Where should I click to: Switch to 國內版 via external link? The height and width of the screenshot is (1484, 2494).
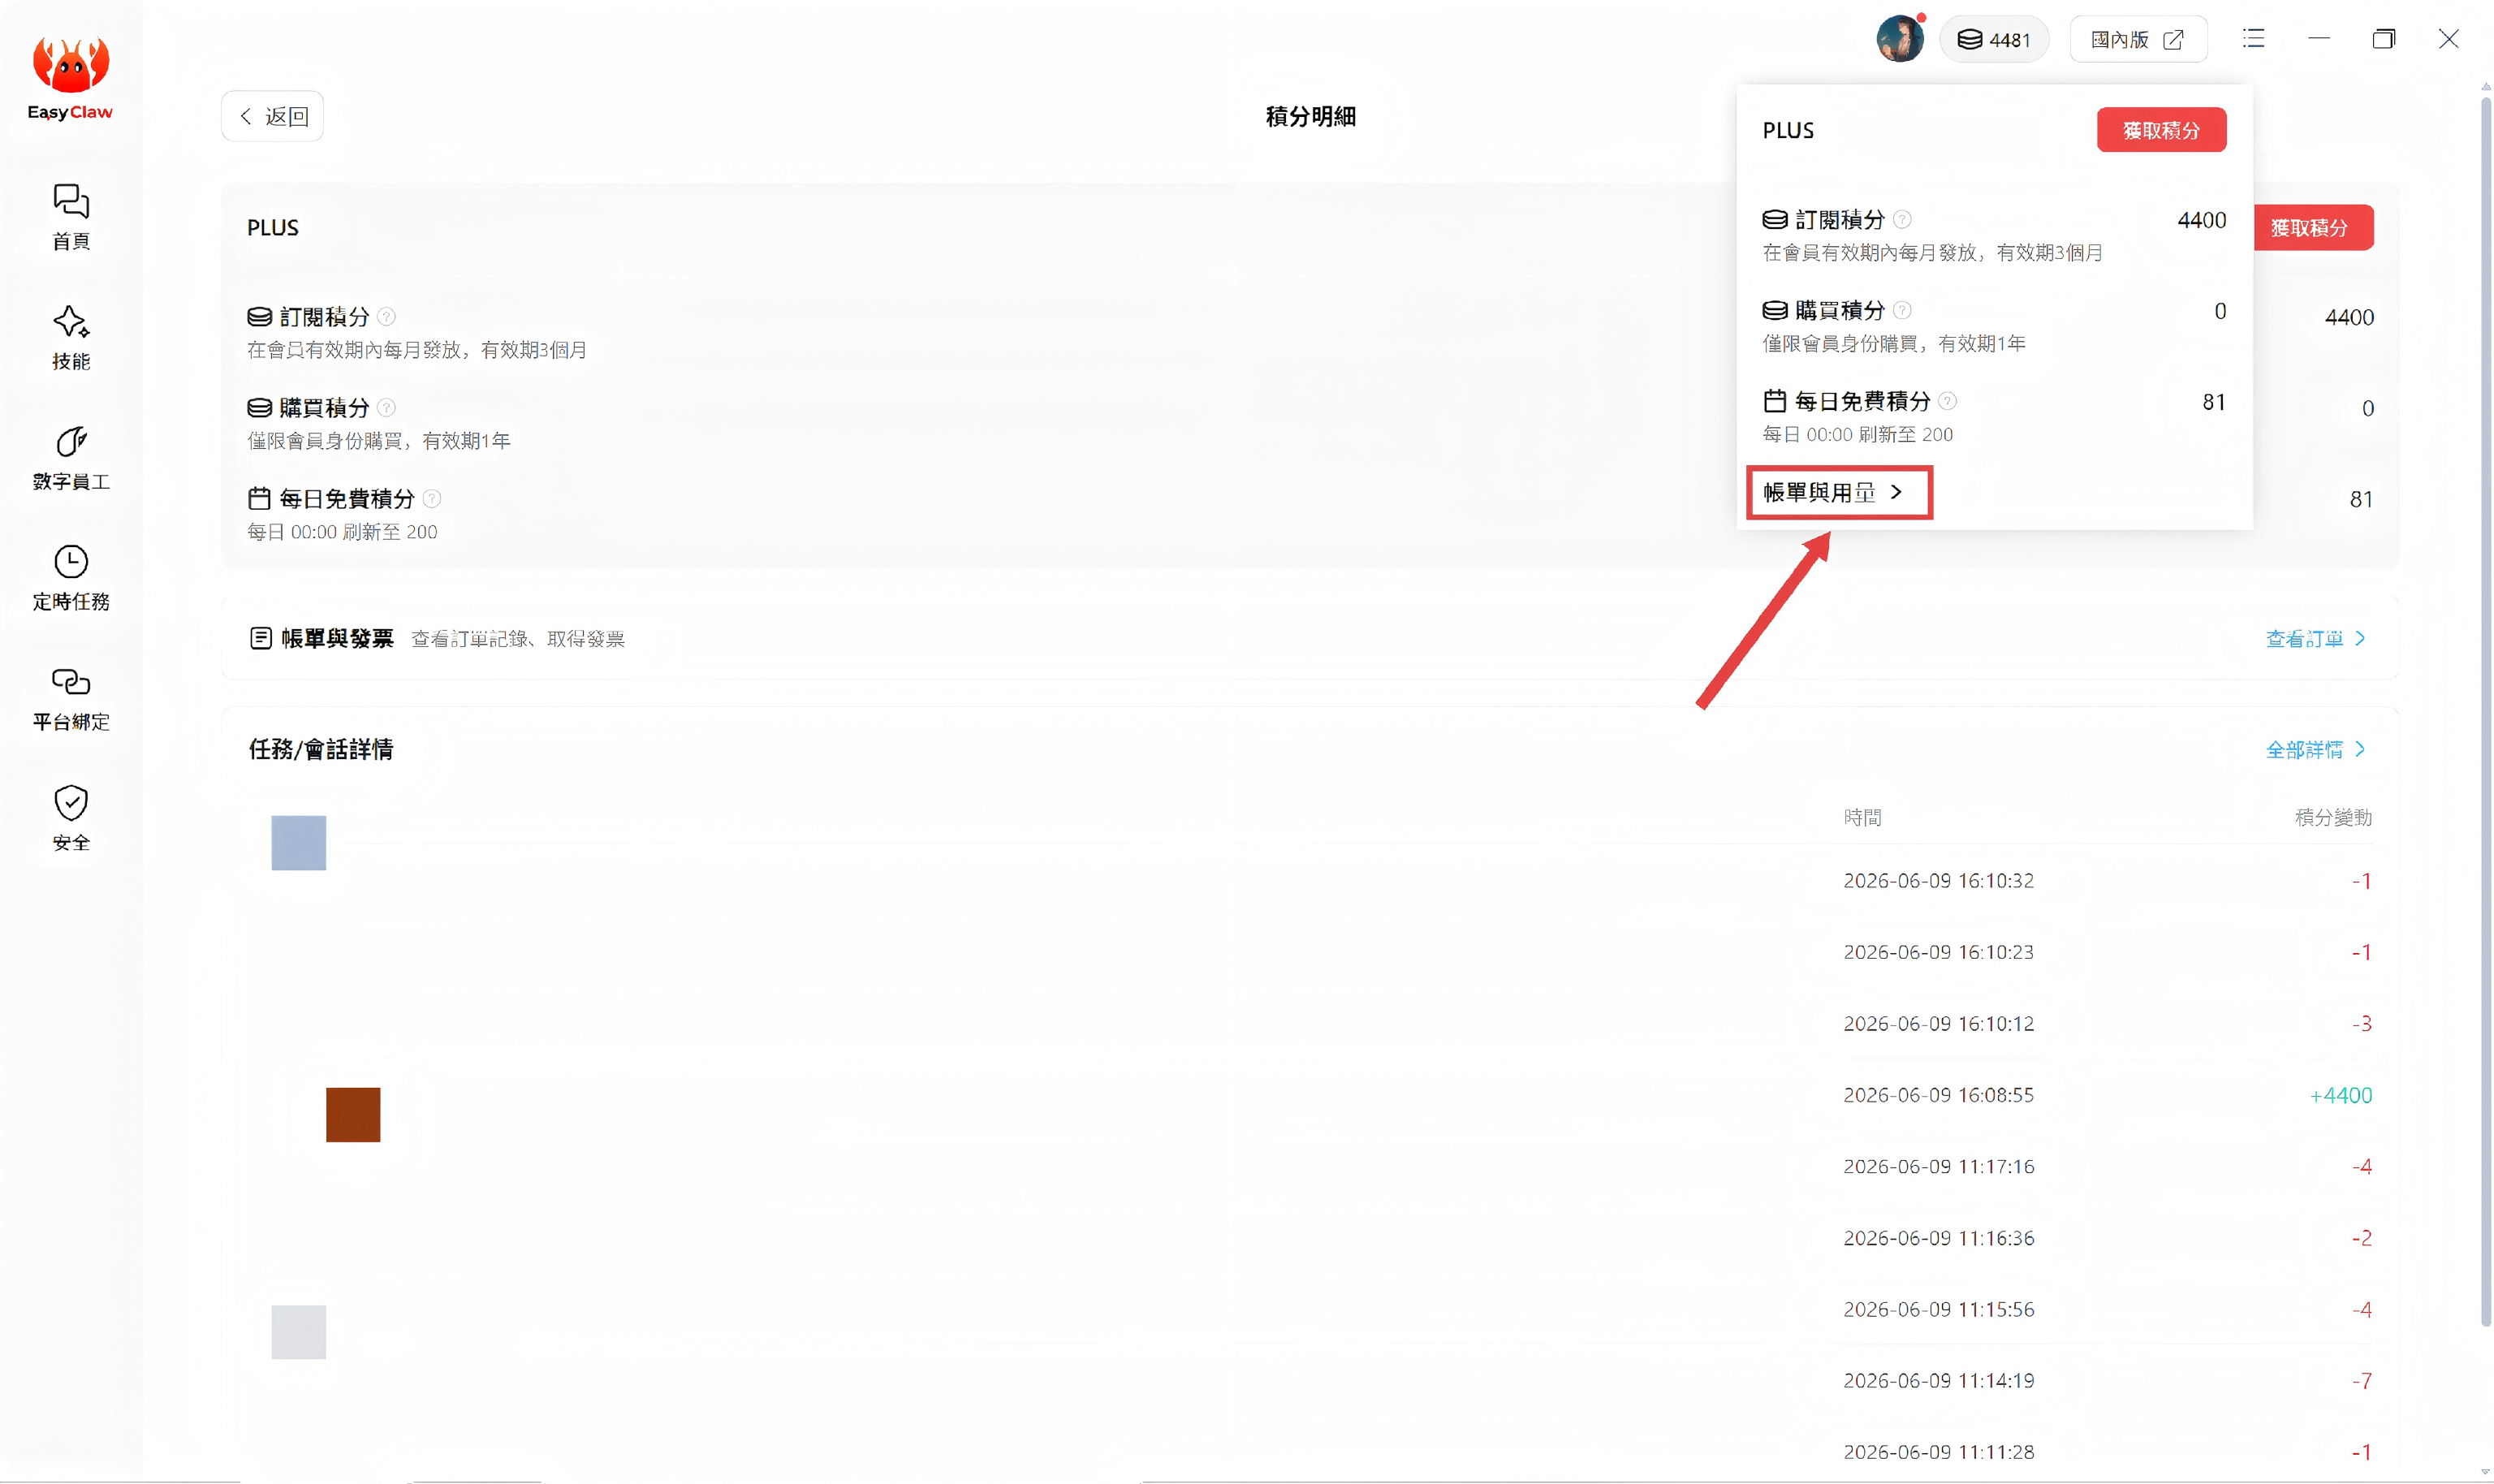pyautogui.click(x=2137, y=39)
